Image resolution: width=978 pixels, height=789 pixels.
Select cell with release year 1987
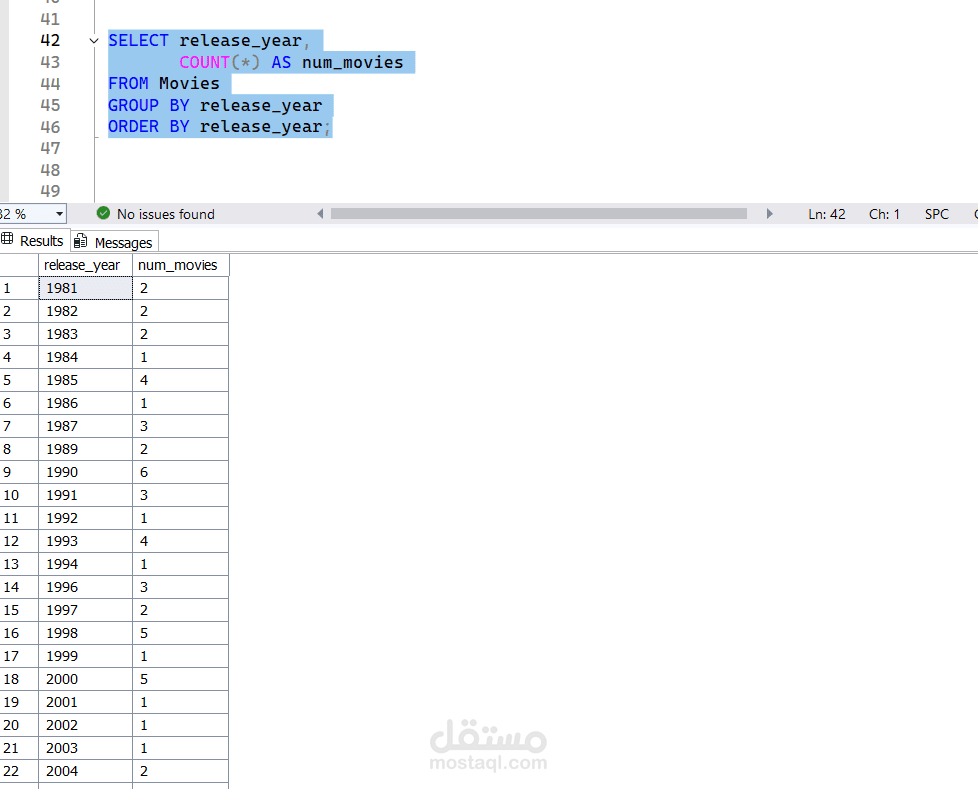coord(85,426)
